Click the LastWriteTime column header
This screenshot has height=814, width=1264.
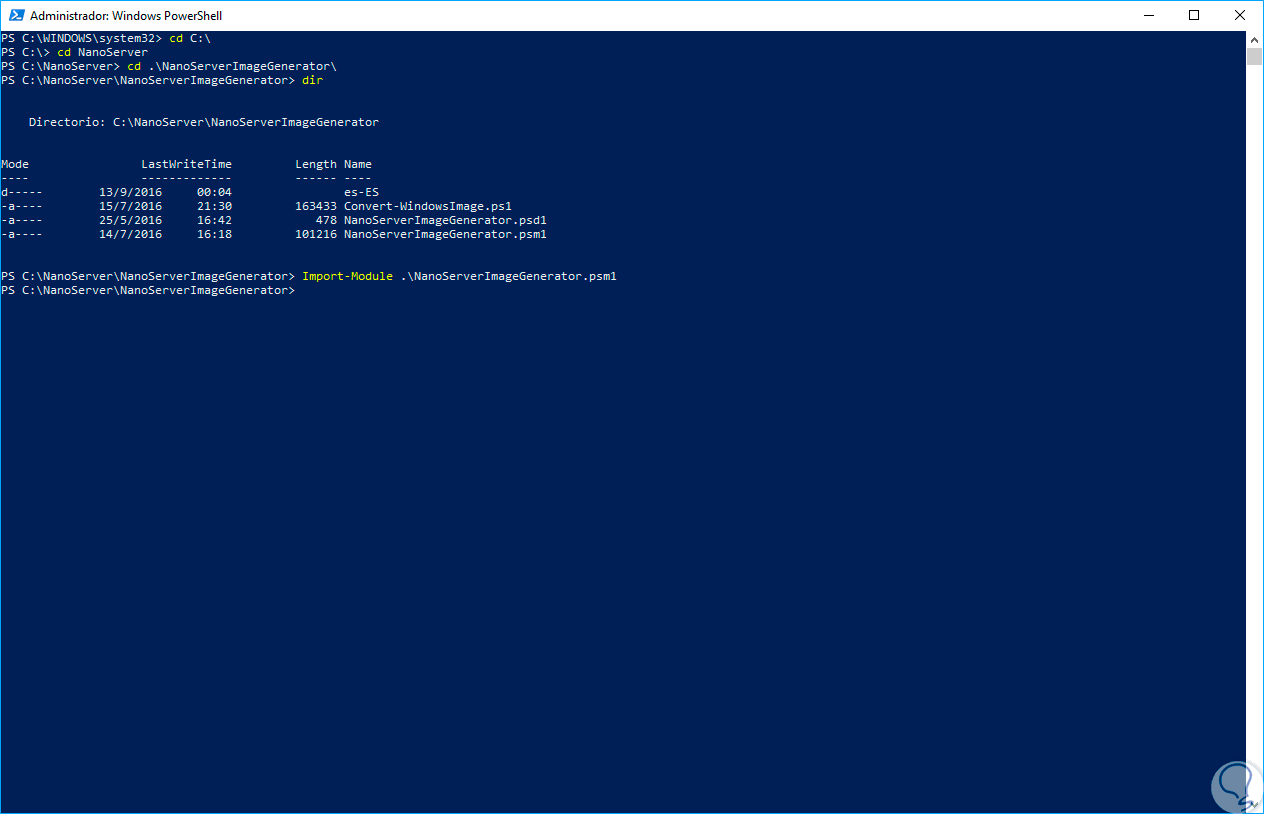click(x=186, y=164)
